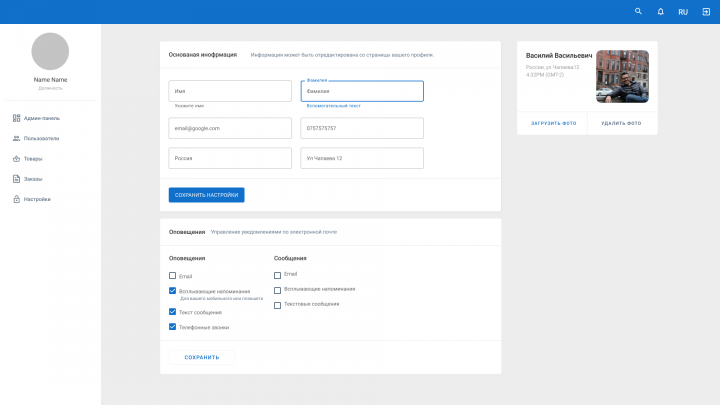This screenshot has height=405, width=720.
Task: Uncheck Телефонные звонки checkbox
Action: (173, 327)
